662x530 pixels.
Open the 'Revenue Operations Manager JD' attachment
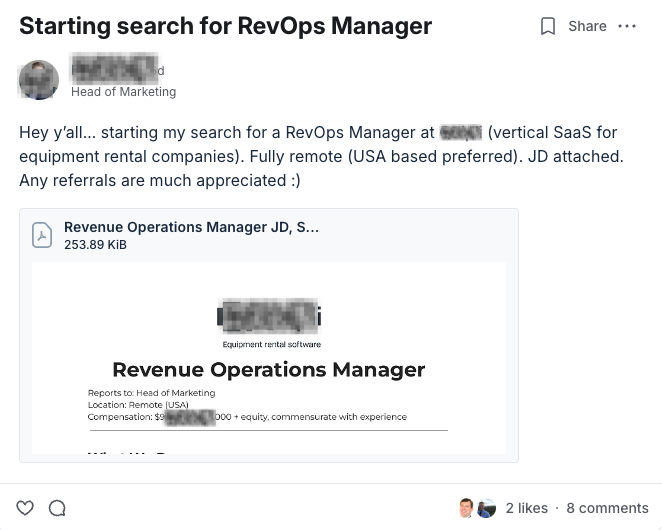pos(191,227)
